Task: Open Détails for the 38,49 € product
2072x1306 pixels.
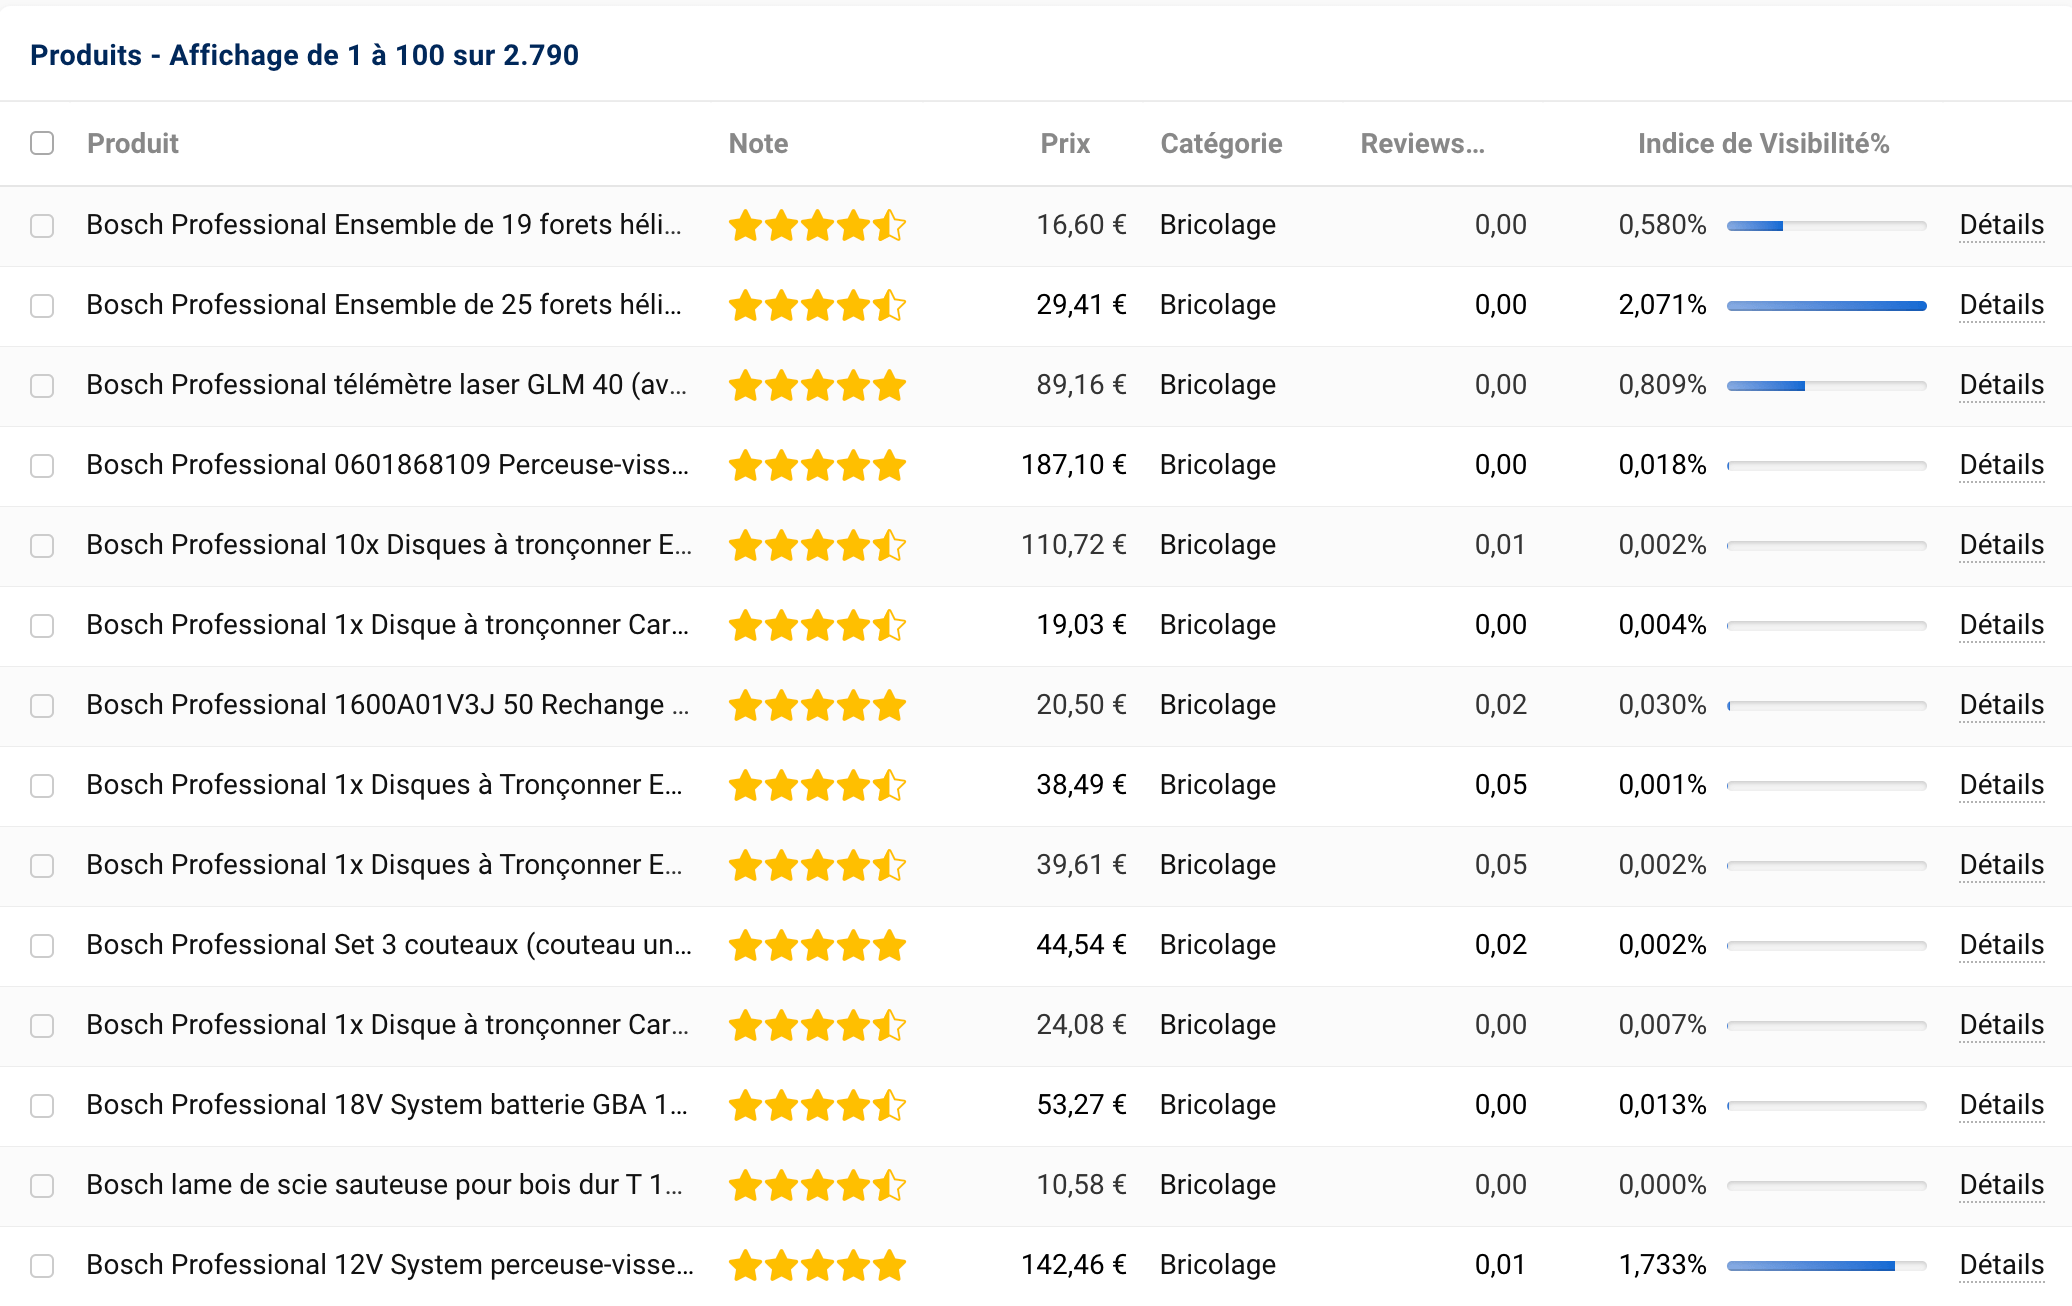Action: [2001, 785]
